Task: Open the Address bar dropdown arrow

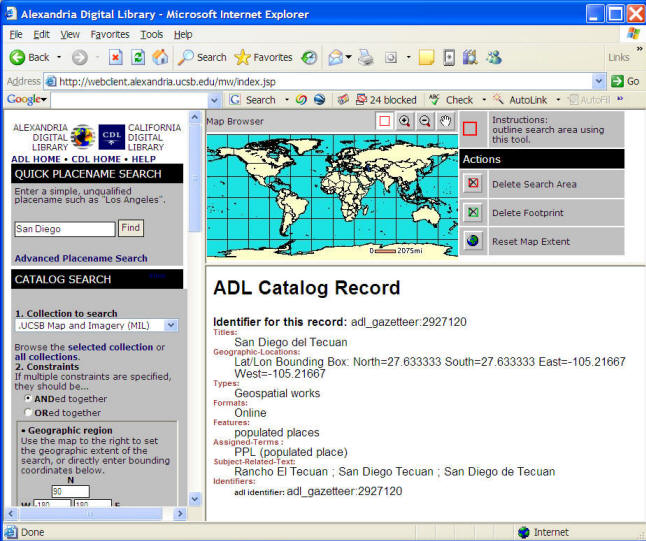Action: 599,81
